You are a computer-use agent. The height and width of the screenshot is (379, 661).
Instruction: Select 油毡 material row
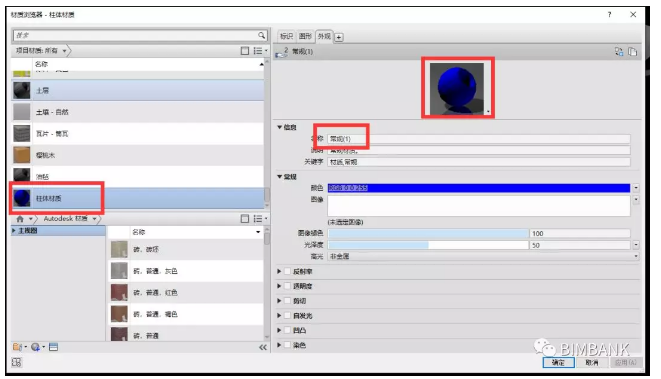click(137, 176)
